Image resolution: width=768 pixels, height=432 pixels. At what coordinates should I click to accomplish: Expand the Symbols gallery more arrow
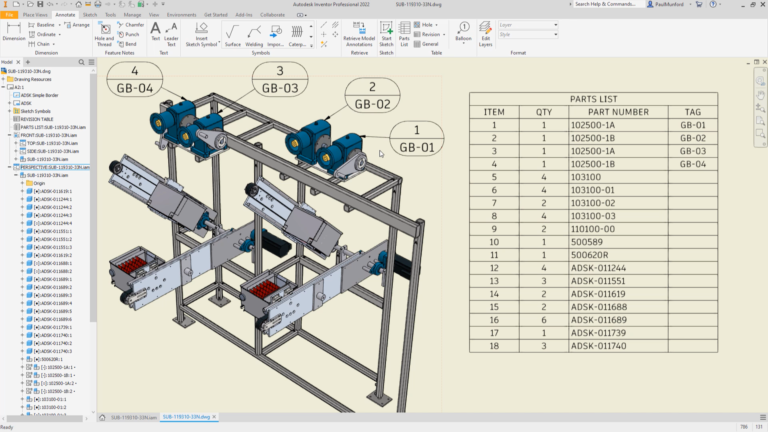(311, 46)
